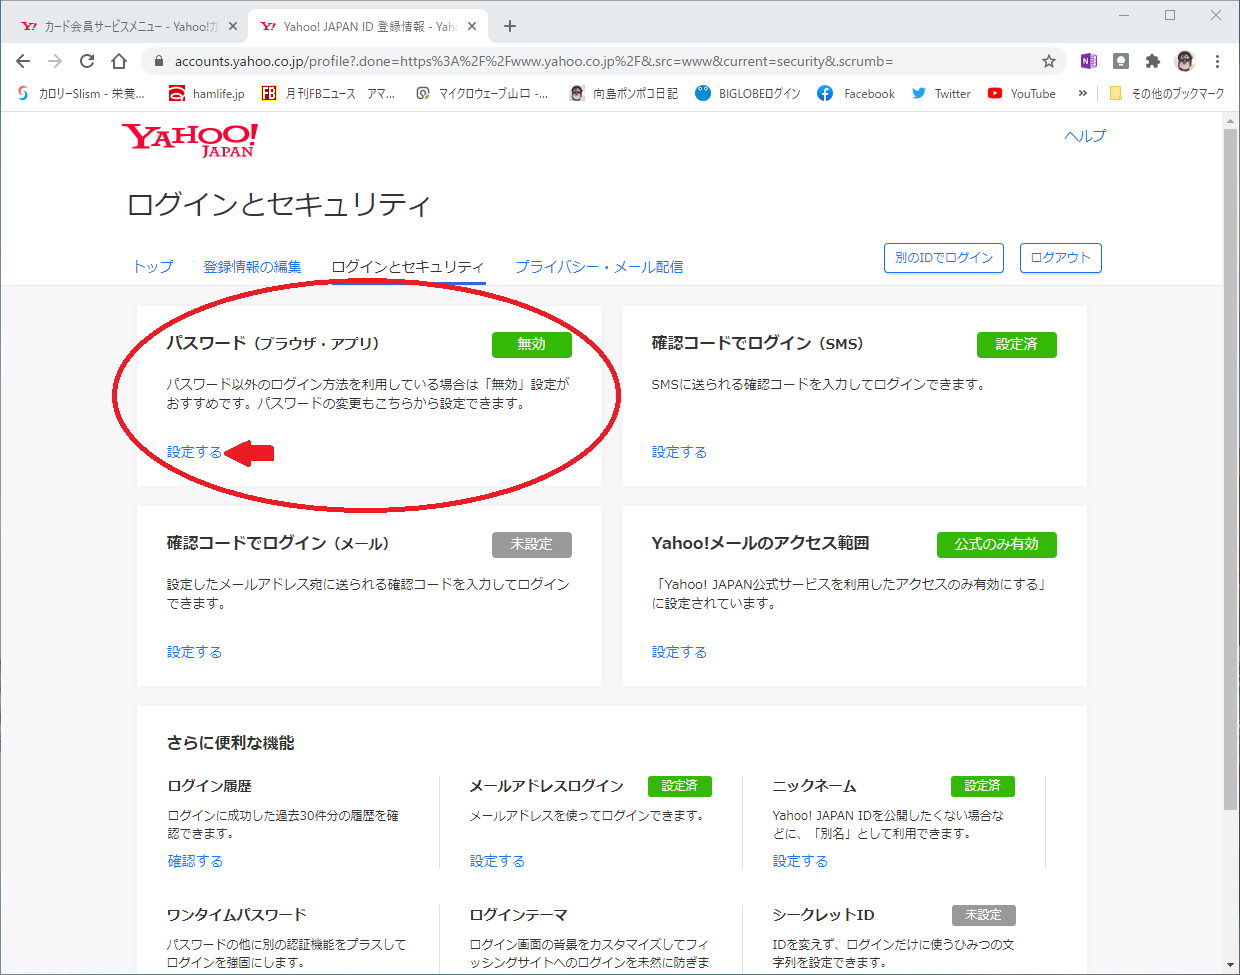This screenshot has height=975, width=1240.
Task: Click 設定する under ニックネーム
Action: click(x=800, y=861)
